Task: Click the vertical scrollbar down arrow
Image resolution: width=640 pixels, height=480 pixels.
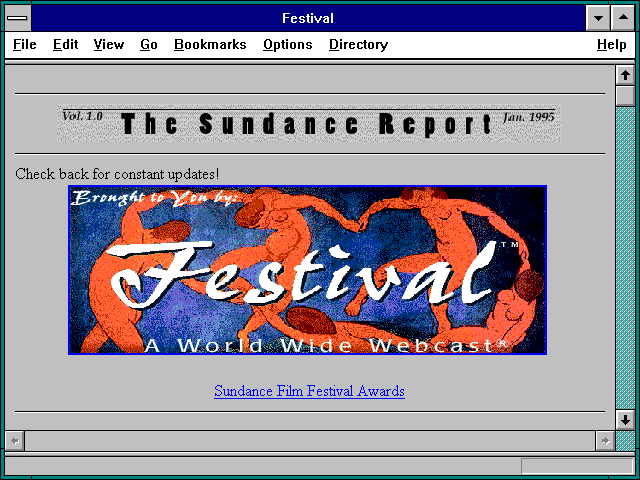Action: 625,420
